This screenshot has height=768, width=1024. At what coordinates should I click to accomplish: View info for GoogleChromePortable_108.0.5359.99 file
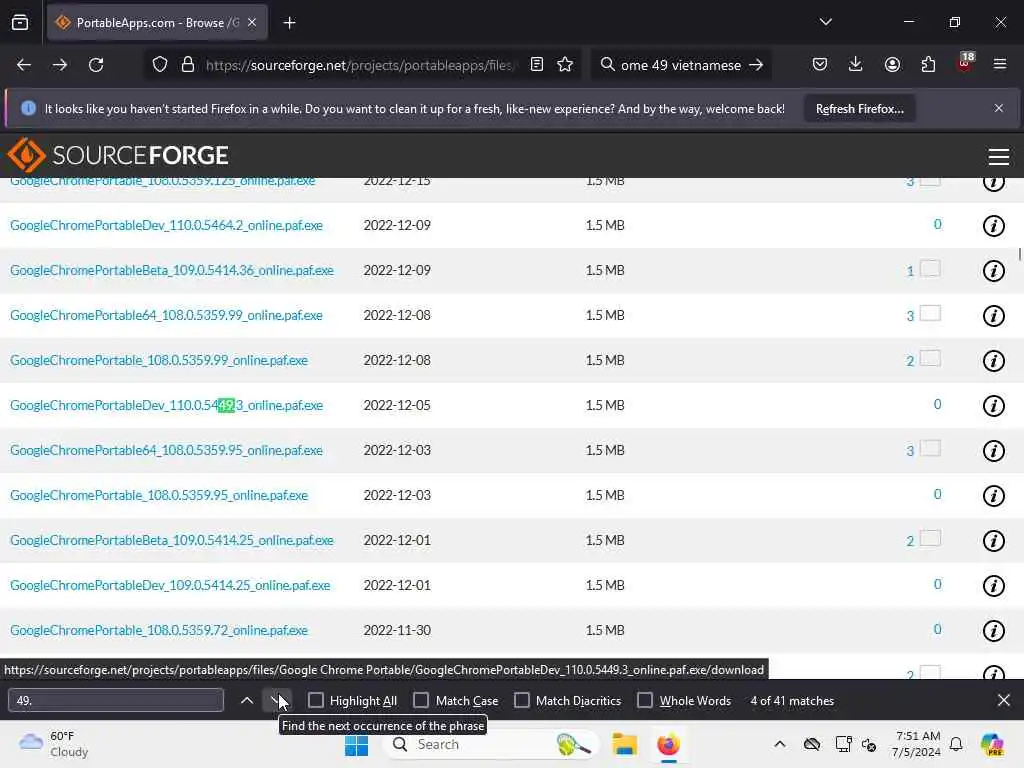tap(993, 361)
